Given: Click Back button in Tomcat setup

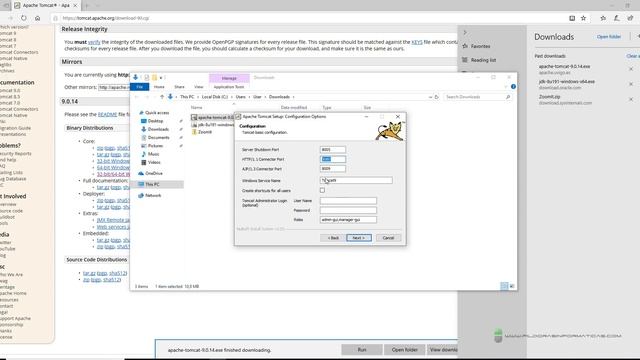Looking at the screenshot, I should coord(333,238).
